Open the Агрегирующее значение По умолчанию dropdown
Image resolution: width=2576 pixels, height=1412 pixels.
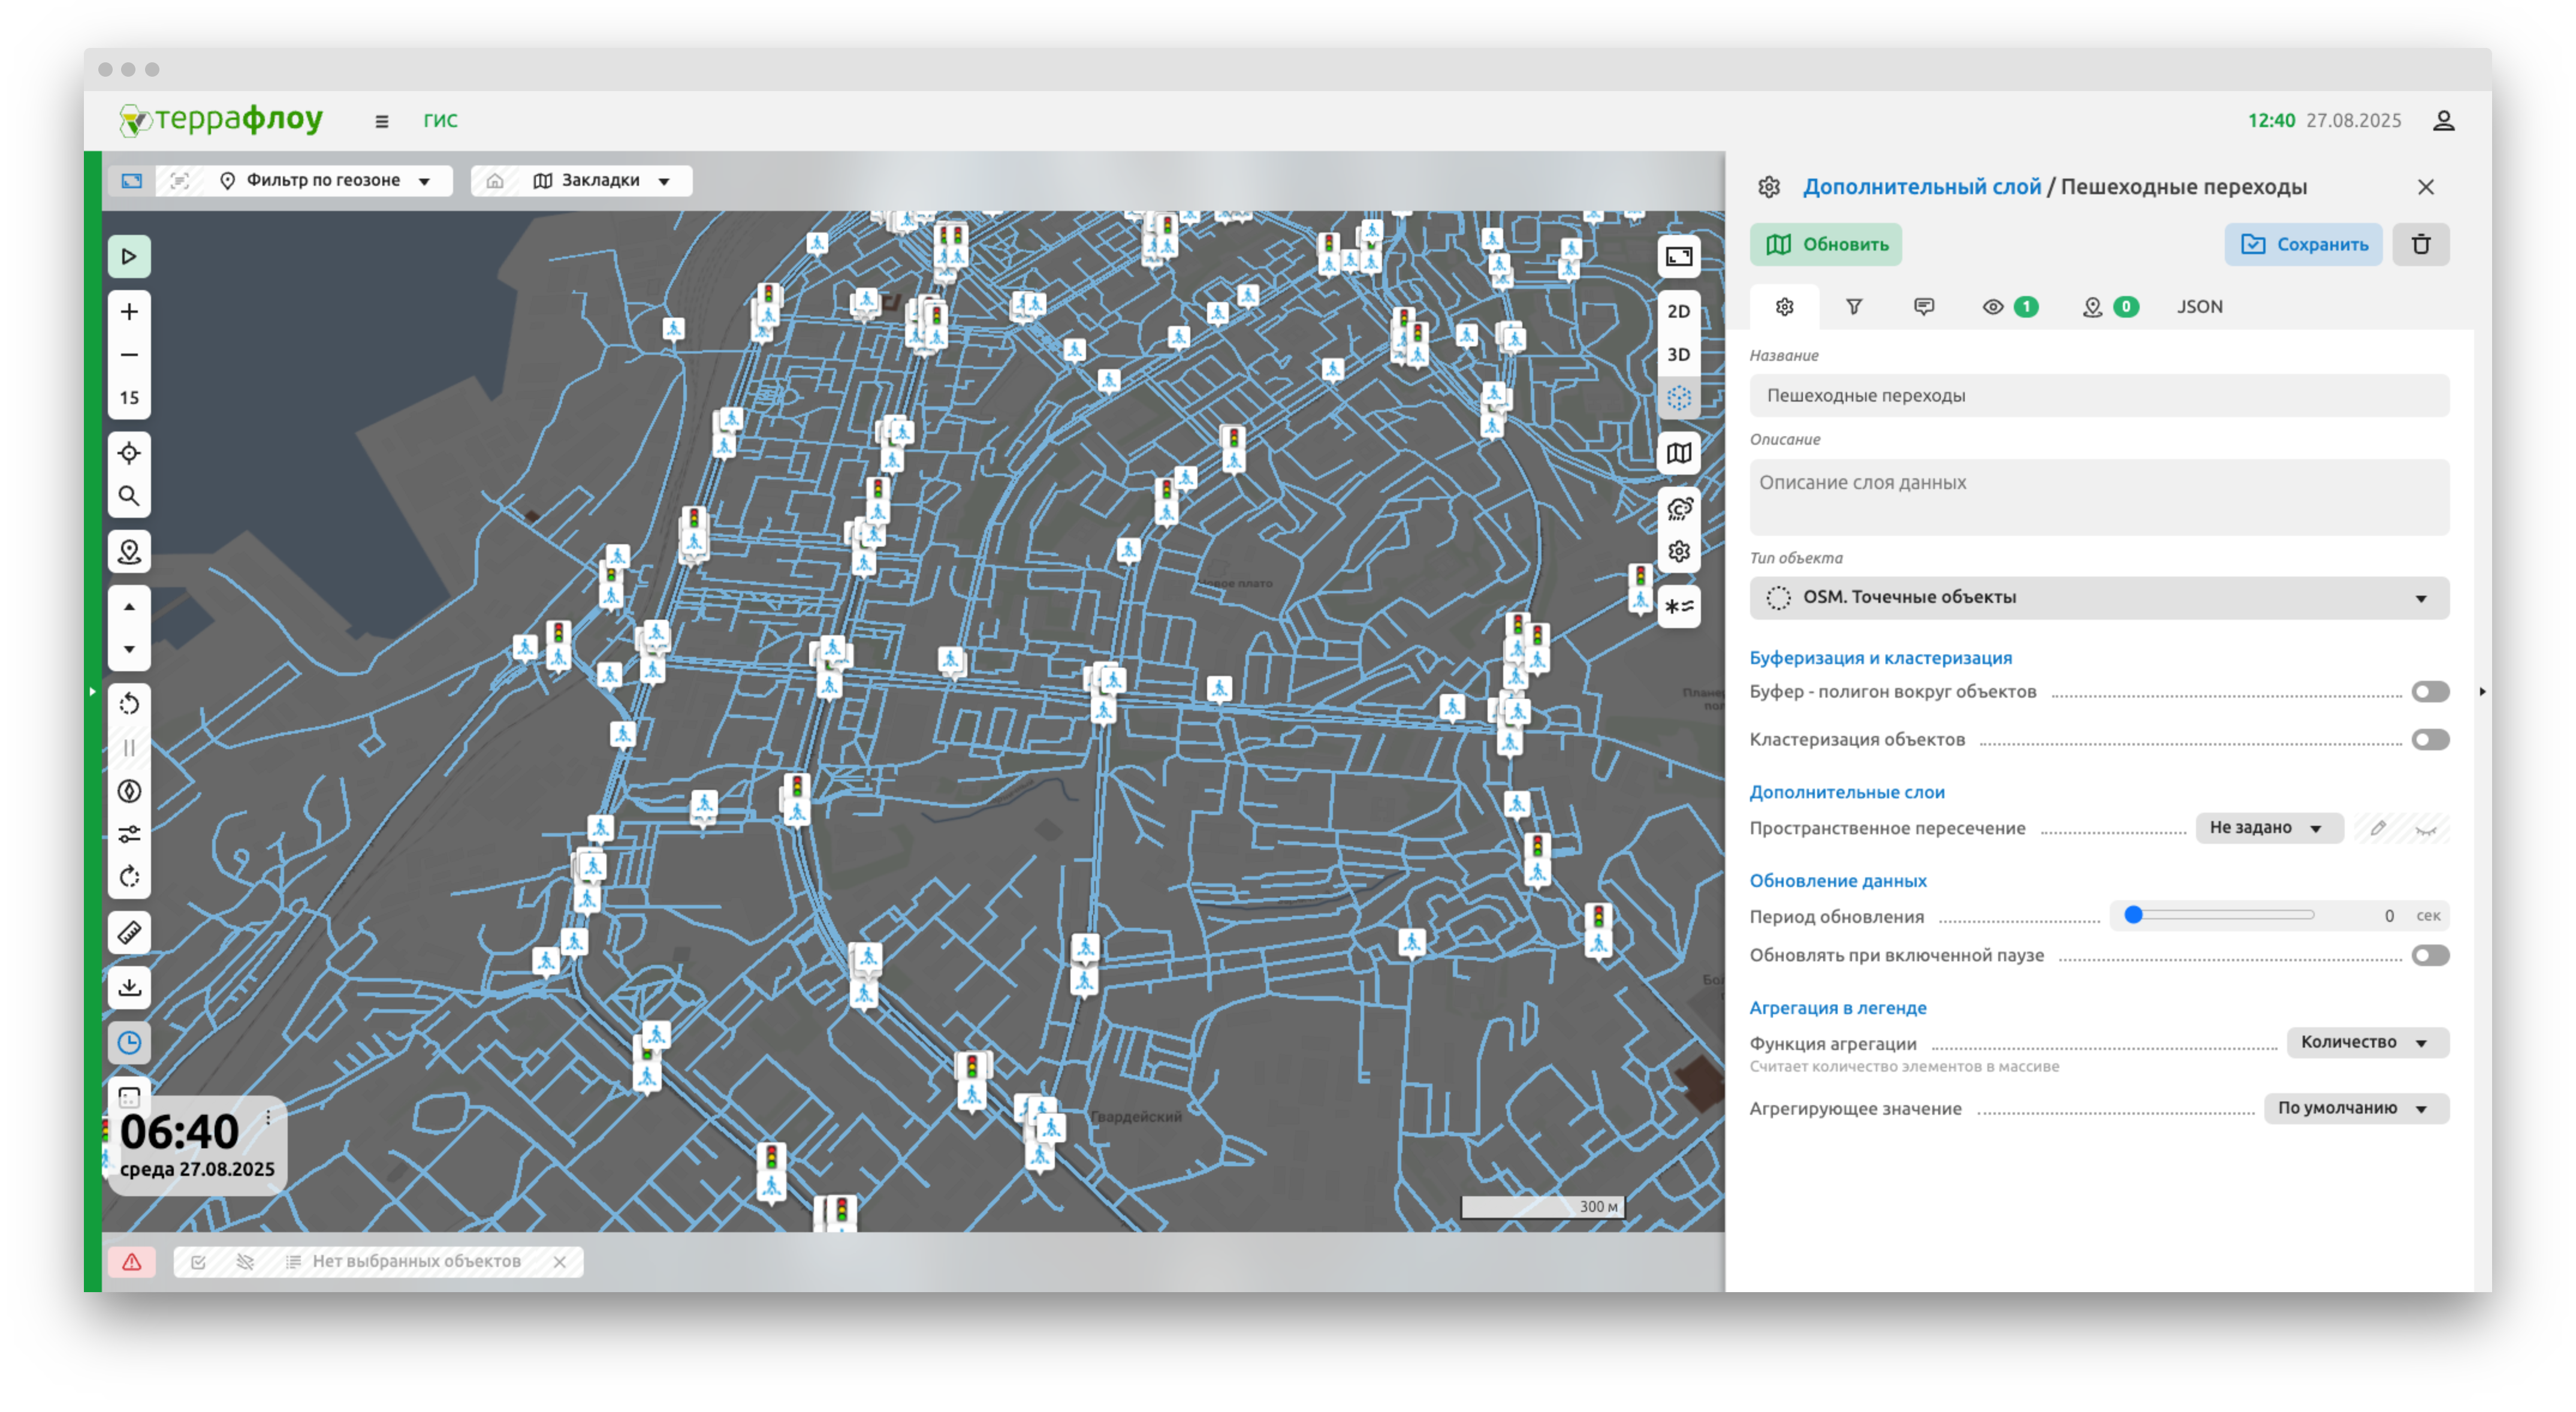point(2356,1109)
